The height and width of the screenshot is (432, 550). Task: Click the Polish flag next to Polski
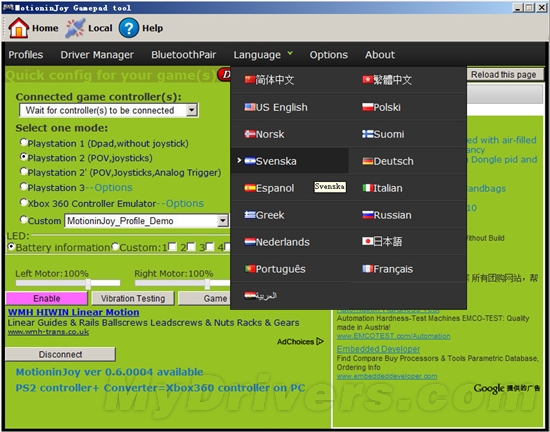coord(368,107)
